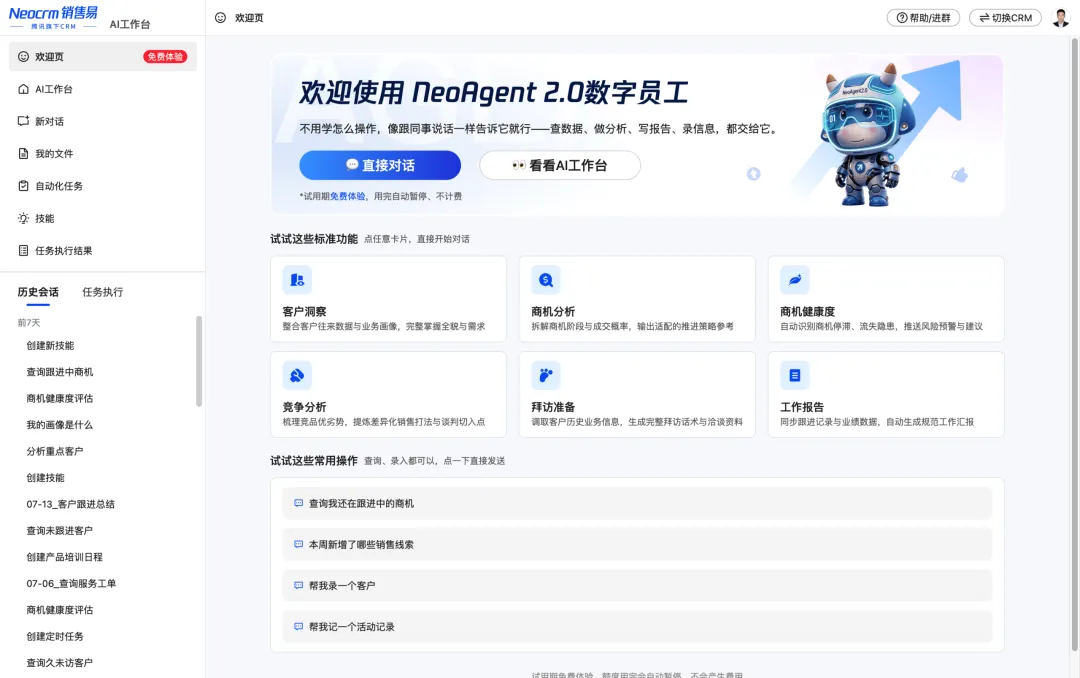Screen dimensions: 1080x678
Task: Open the 工作报告 function card
Action: 886,395
